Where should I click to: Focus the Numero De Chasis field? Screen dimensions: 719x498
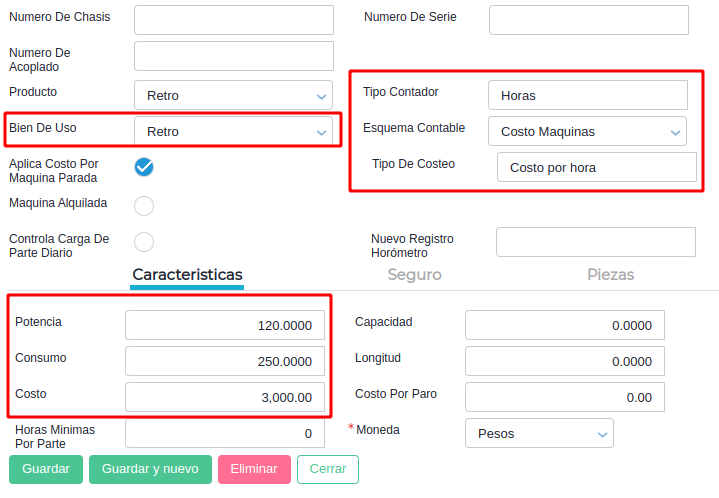click(233, 20)
